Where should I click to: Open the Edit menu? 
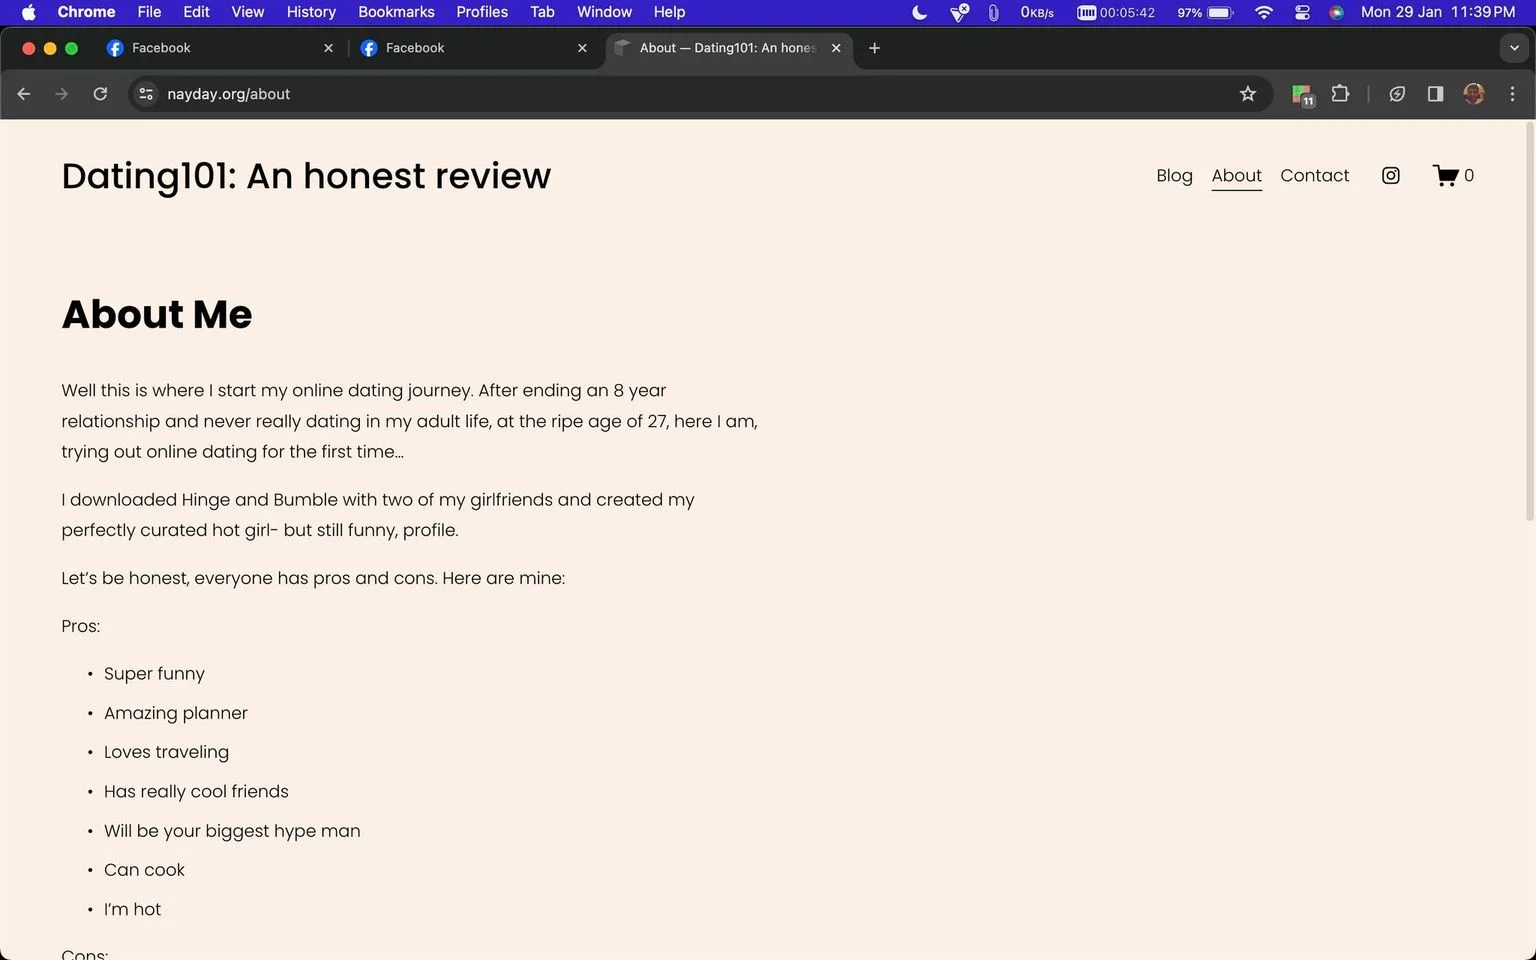pos(196,12)
